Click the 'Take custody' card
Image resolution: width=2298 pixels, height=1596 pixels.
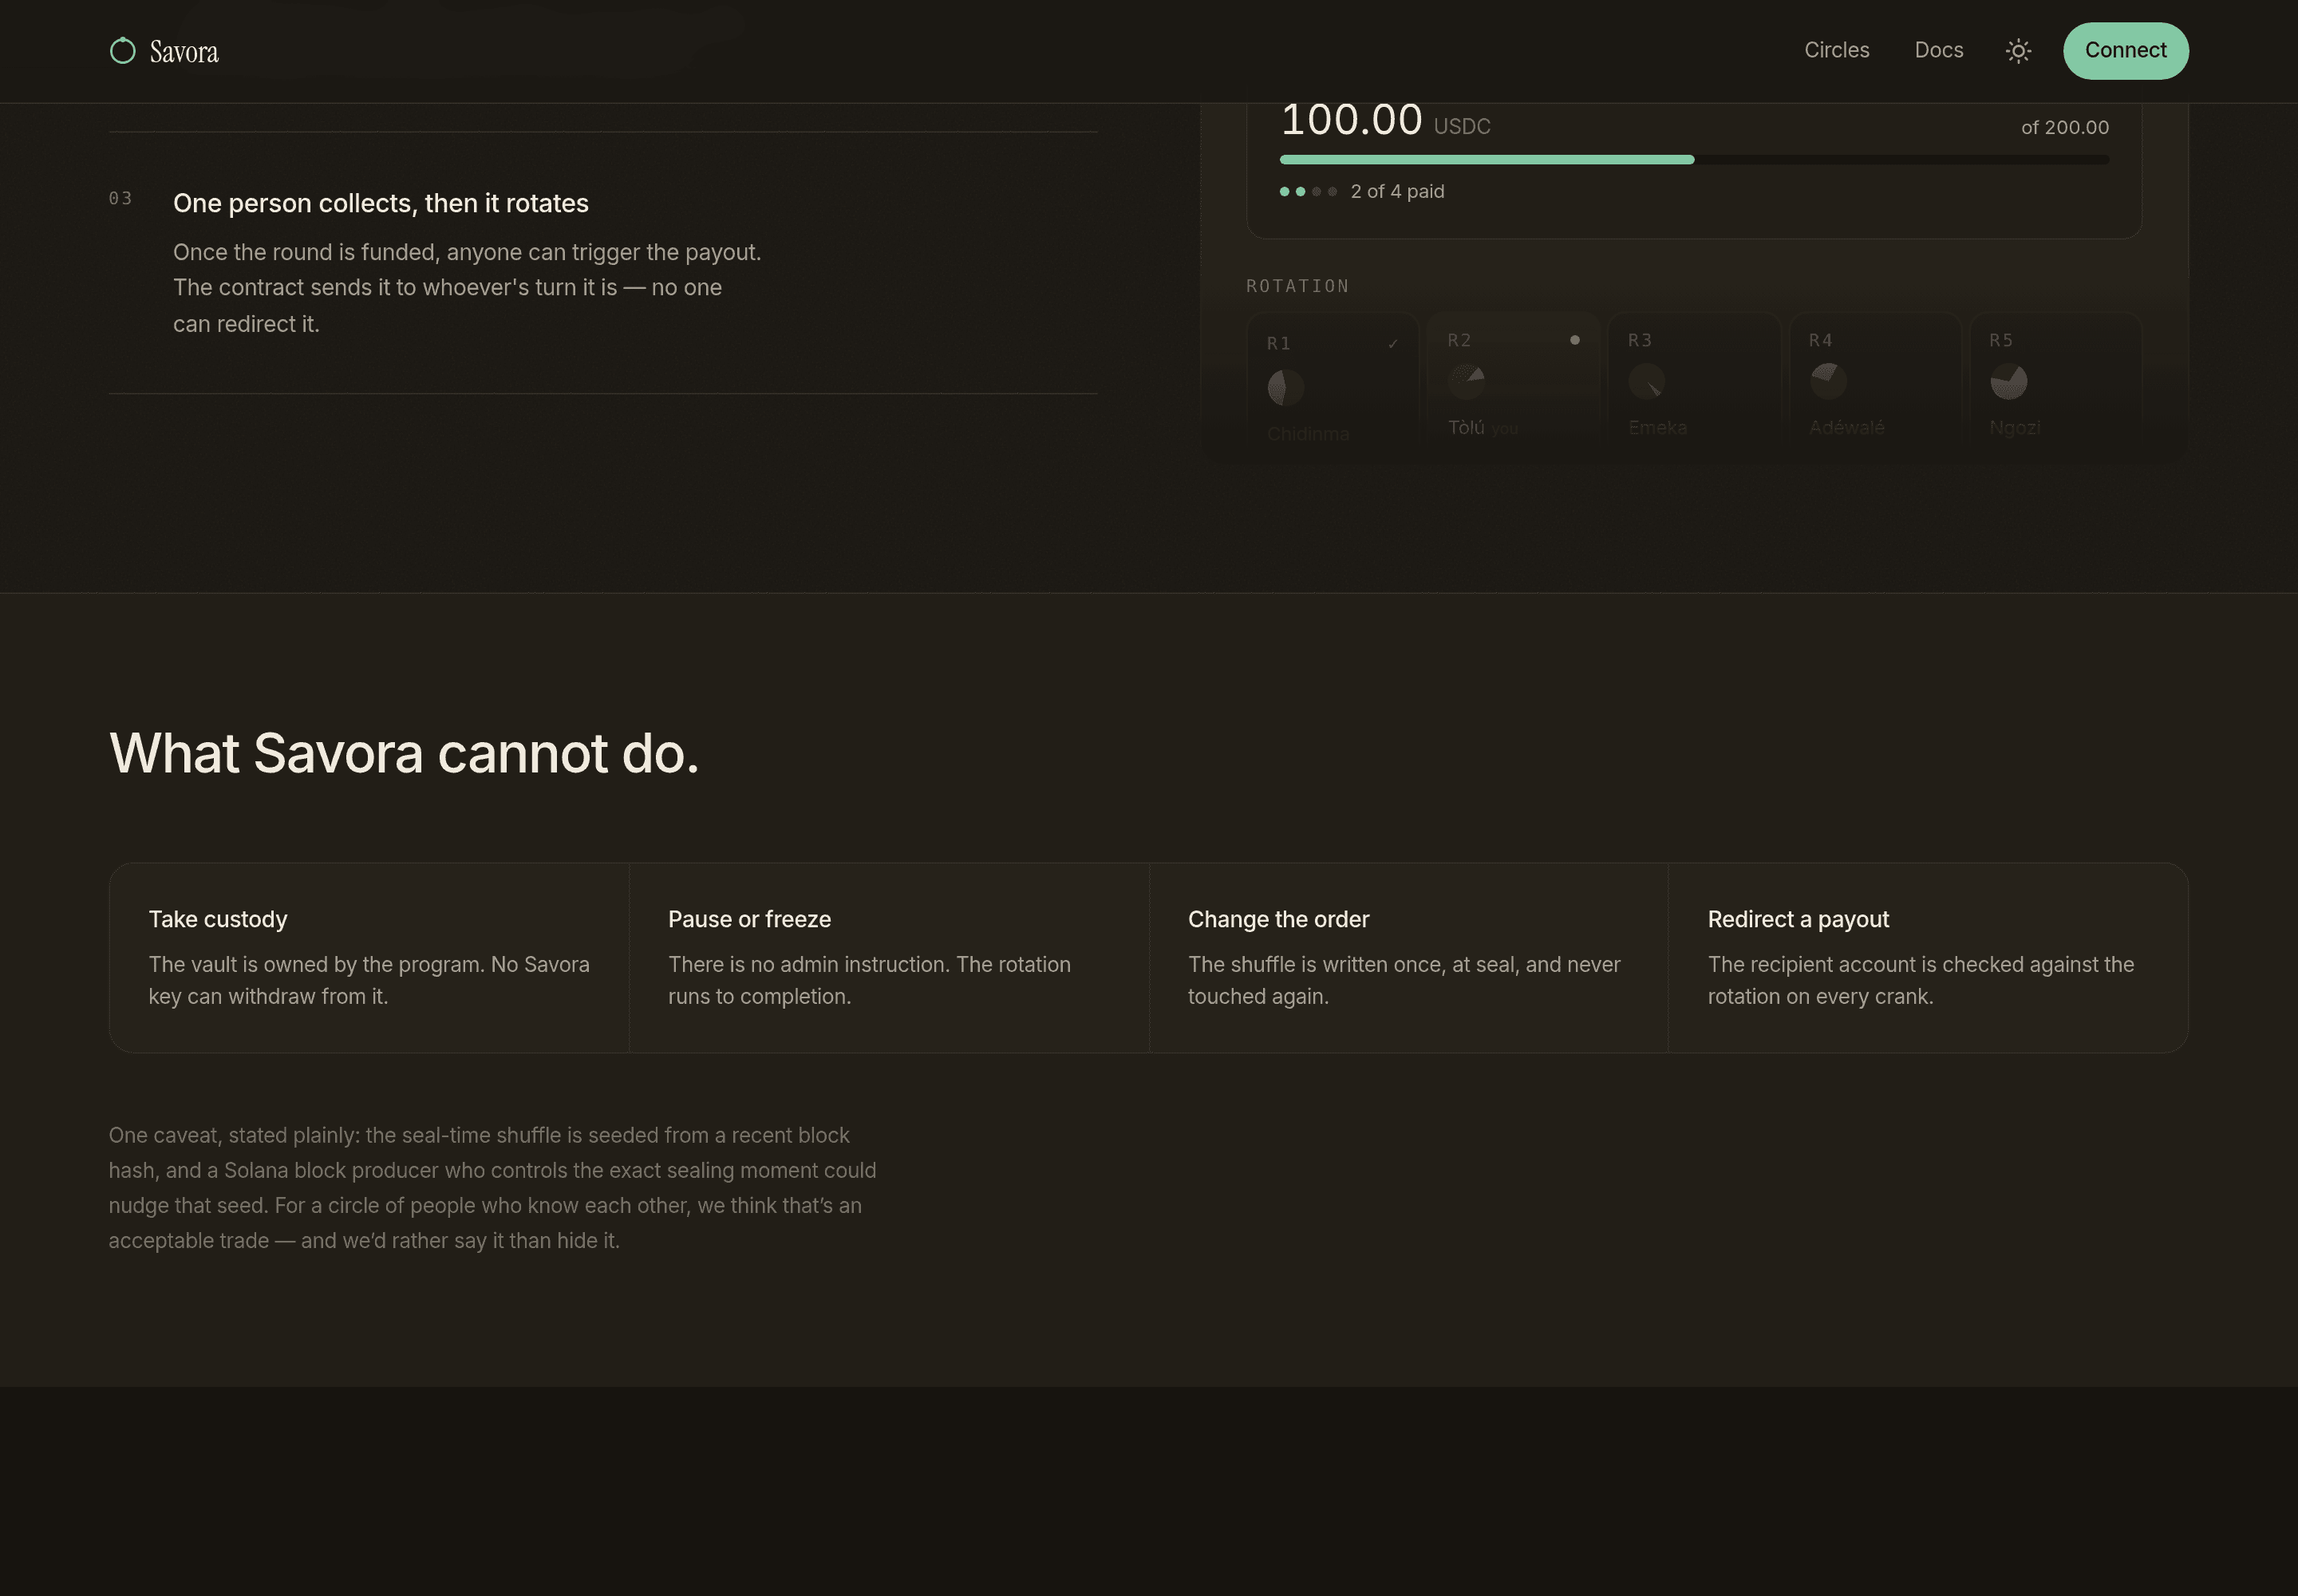click(369, 957)
